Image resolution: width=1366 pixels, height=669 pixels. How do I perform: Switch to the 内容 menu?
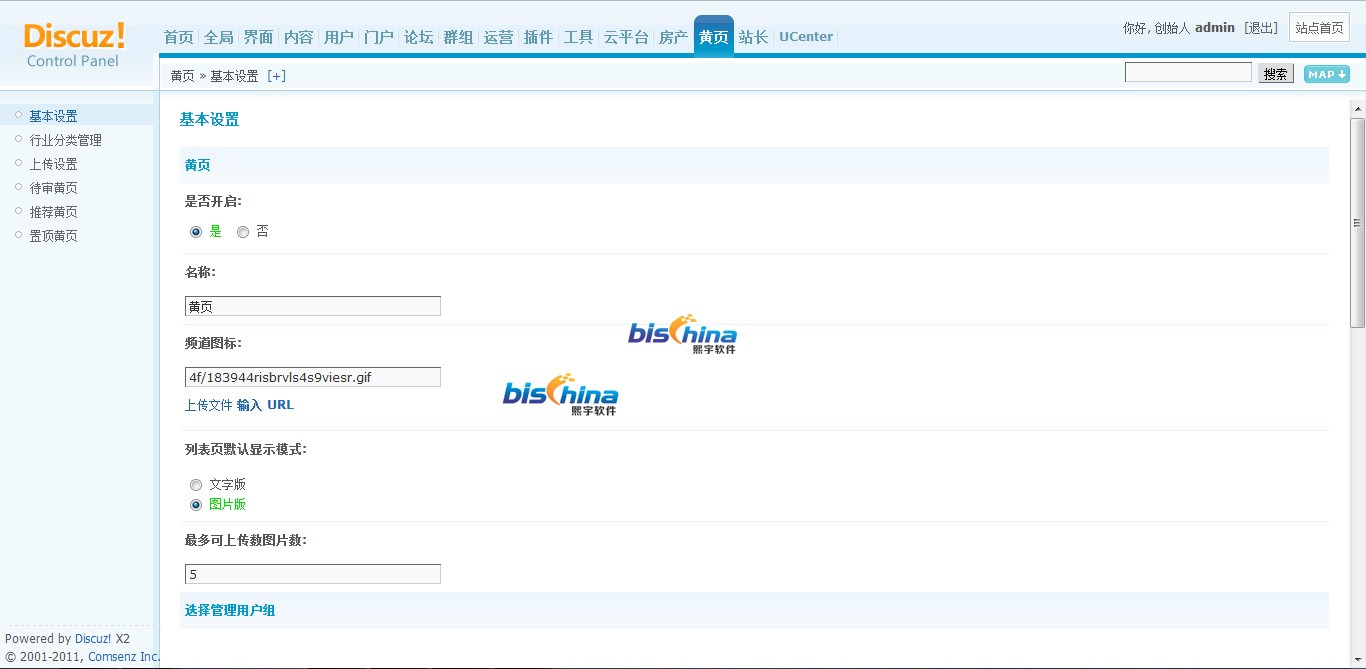point(299,37)
